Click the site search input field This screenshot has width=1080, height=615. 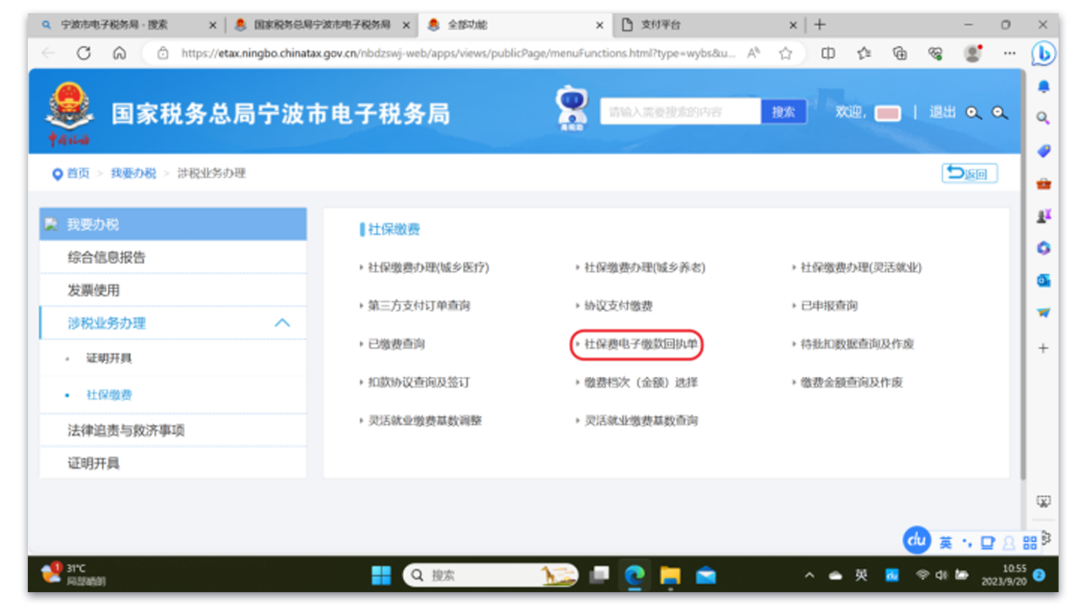[680, 112]
